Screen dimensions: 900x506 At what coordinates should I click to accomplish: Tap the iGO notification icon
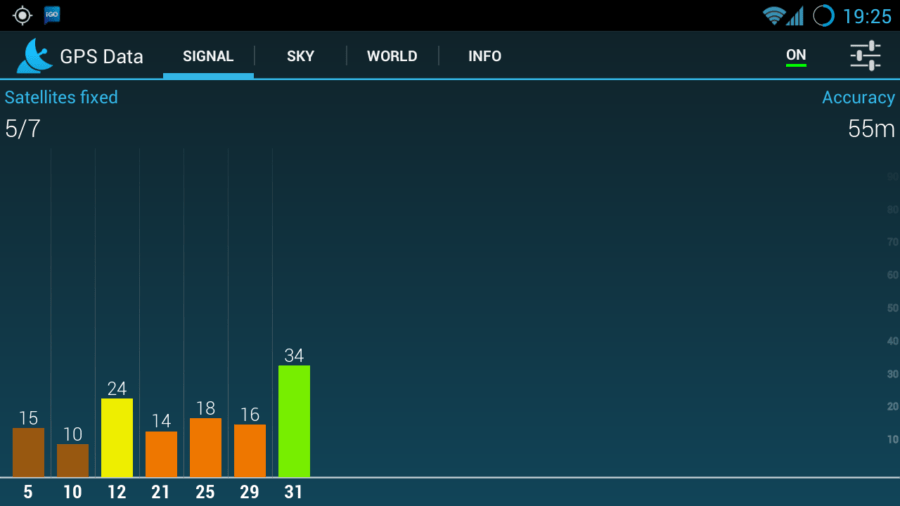52,15
